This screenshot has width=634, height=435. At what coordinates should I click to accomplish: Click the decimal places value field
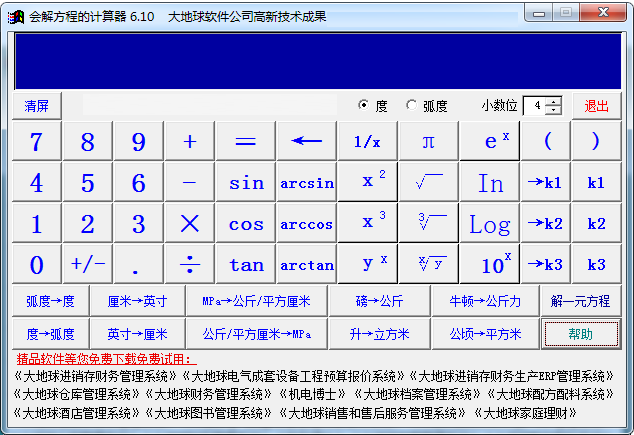535,106
